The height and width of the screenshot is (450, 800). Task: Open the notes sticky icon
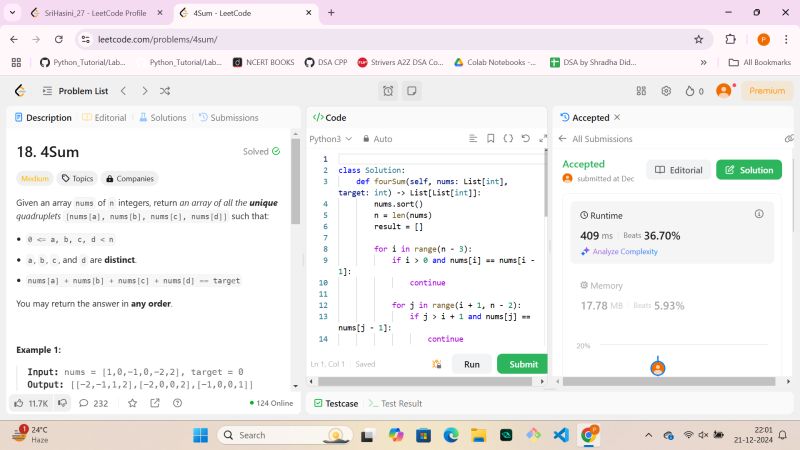pos(411,91)
